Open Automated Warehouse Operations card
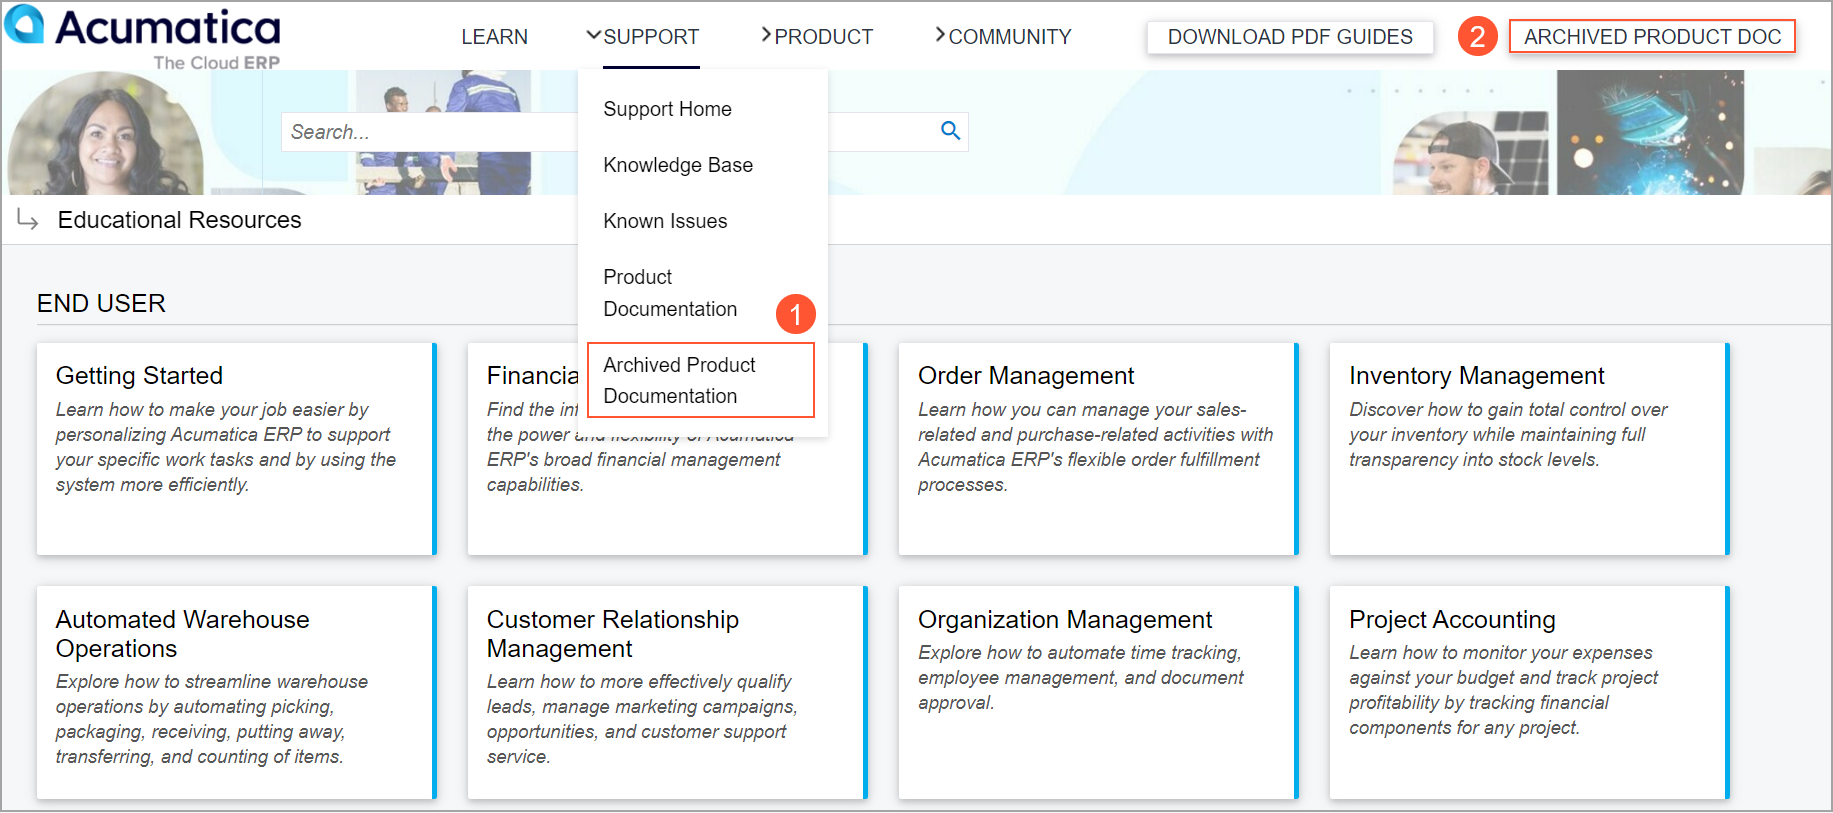Image resolution: width=1833 pixels, height=813 pixels. 236,691
